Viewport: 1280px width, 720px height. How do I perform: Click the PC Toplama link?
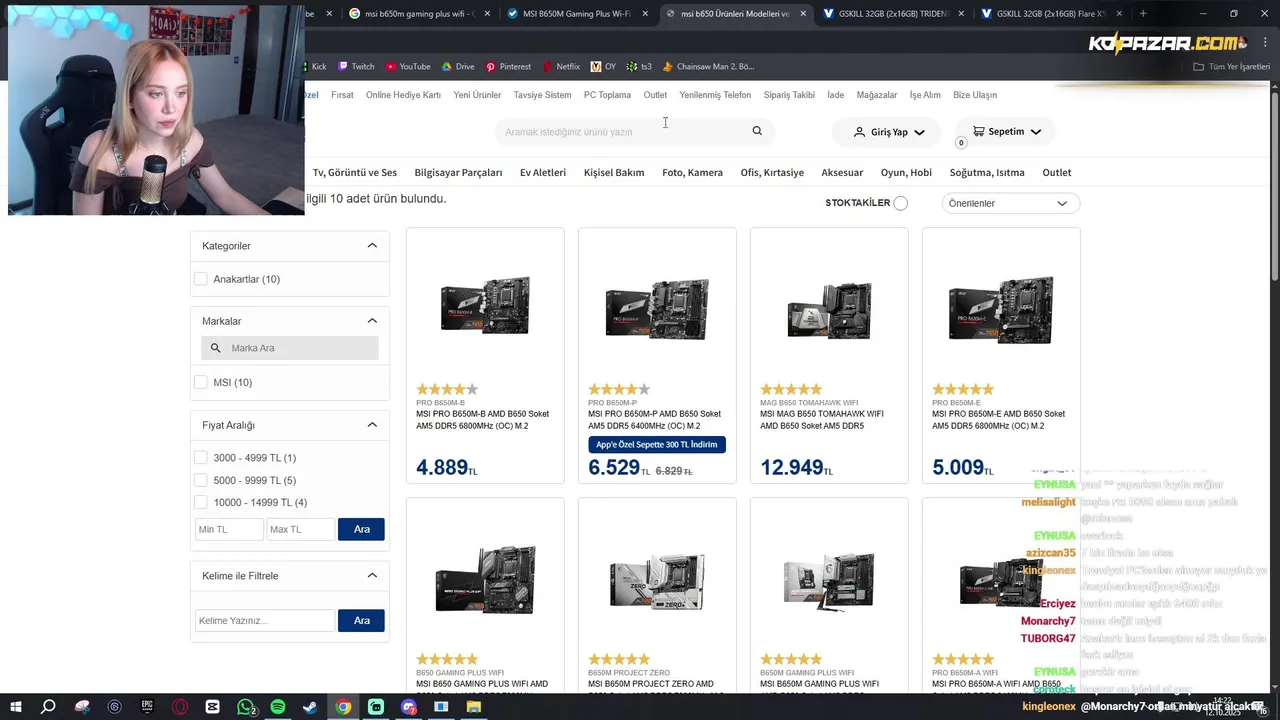click(x=607, y=95)
